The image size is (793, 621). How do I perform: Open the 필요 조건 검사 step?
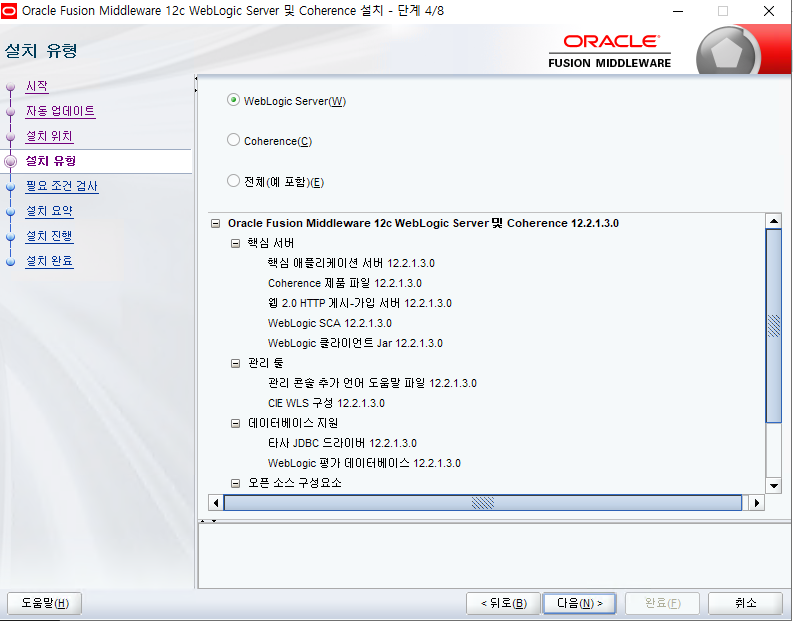(x=62, y=186)
